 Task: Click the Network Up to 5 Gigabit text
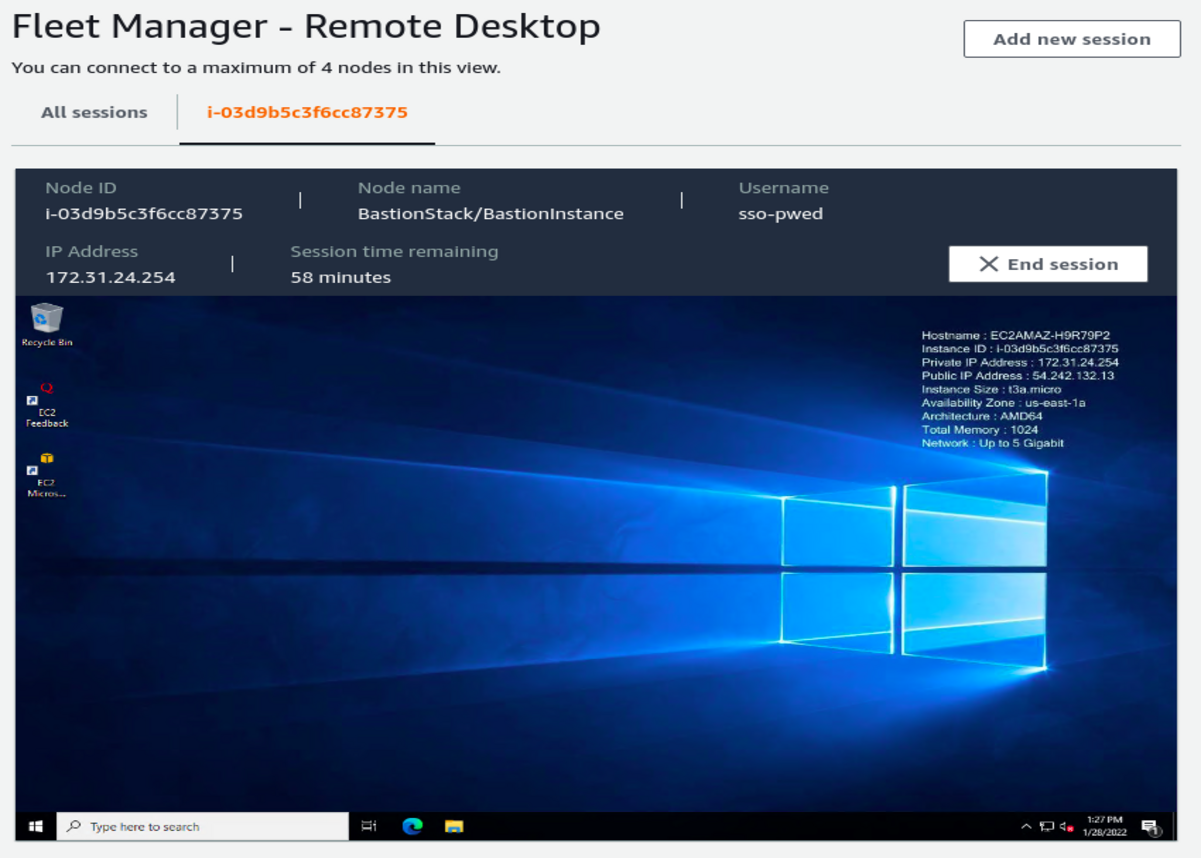pos(992,443)
